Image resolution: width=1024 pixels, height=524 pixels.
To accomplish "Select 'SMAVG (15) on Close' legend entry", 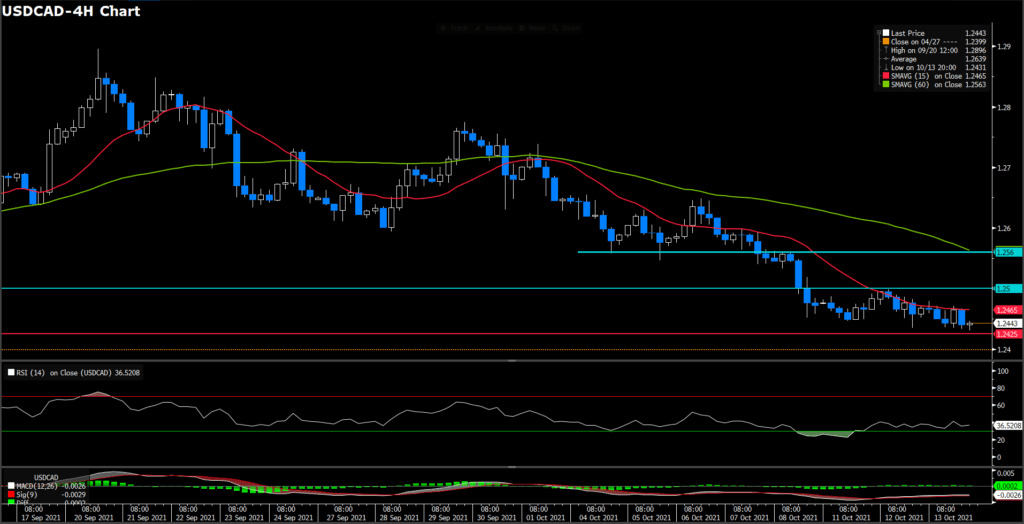I will point(927,76).
